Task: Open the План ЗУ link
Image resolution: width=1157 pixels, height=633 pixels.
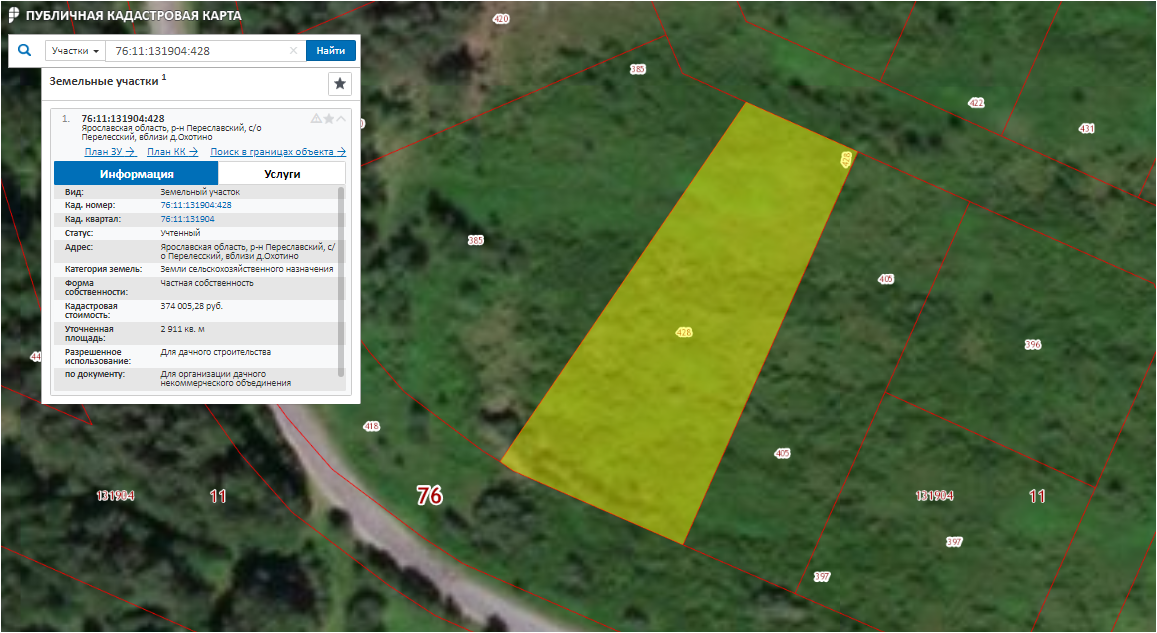Action: (110, 152)
